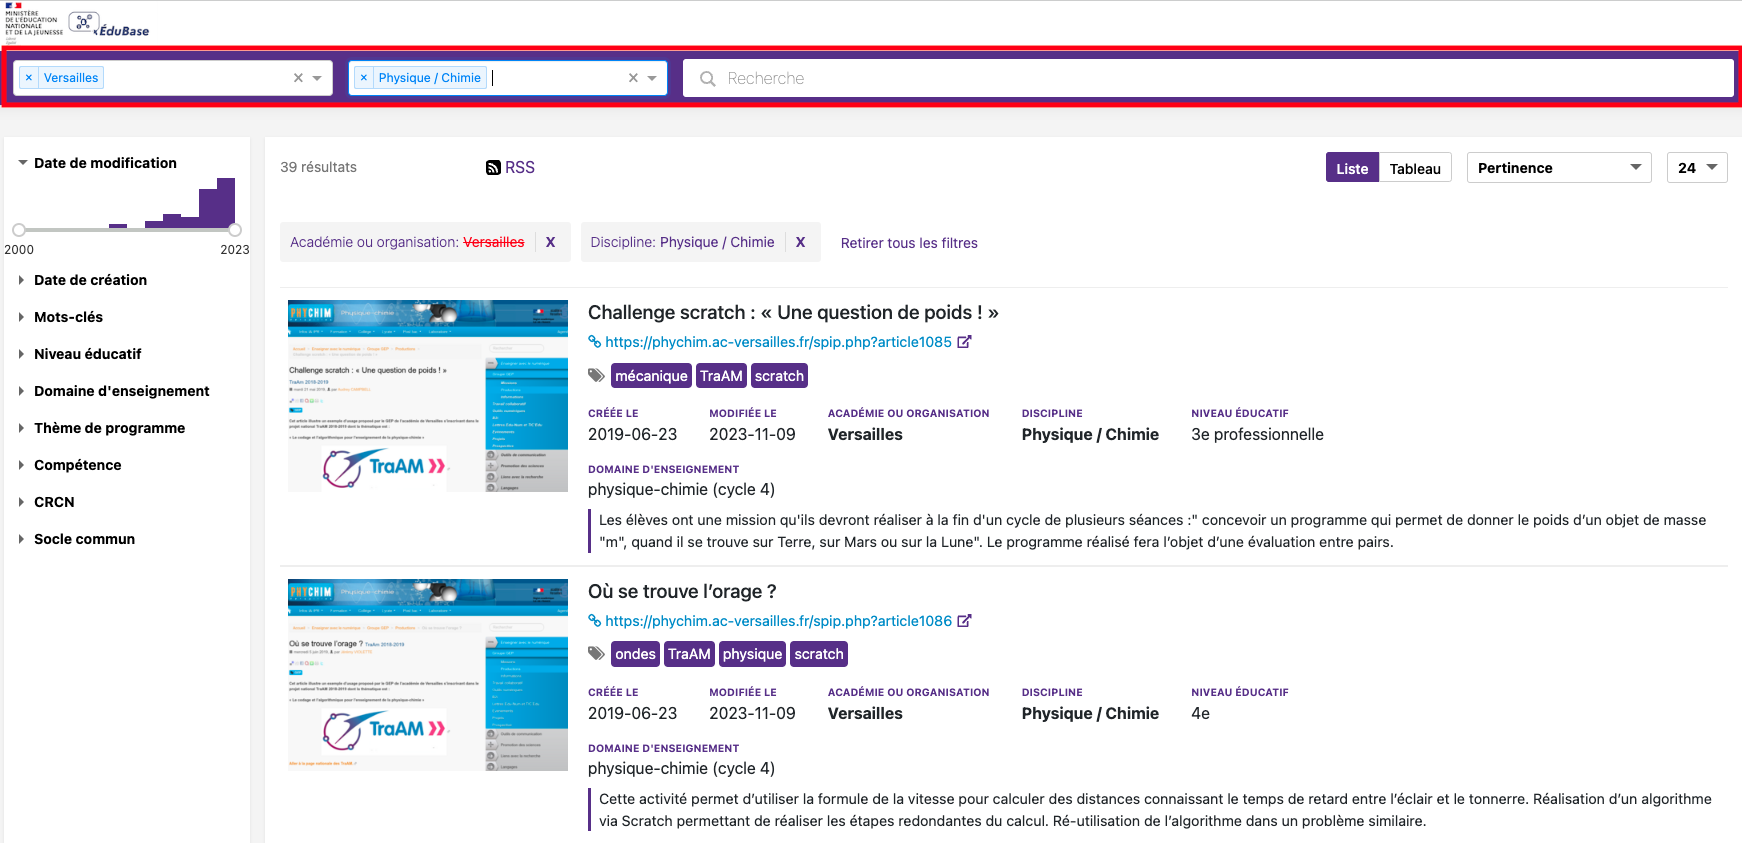This screenshot has width=1742, height=843.
Task: Click Retirer tous les filtres
Action: coord(909,243)
